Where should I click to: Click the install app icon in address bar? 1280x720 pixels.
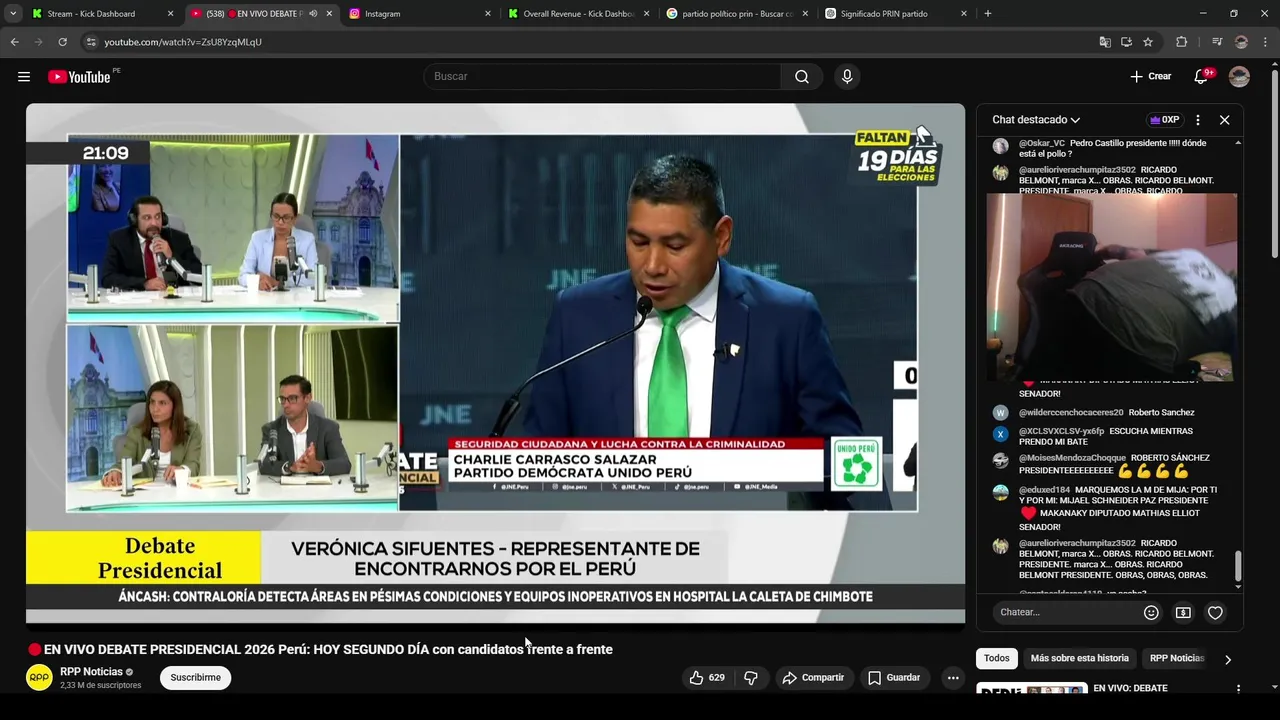[x=1126, y=42]
